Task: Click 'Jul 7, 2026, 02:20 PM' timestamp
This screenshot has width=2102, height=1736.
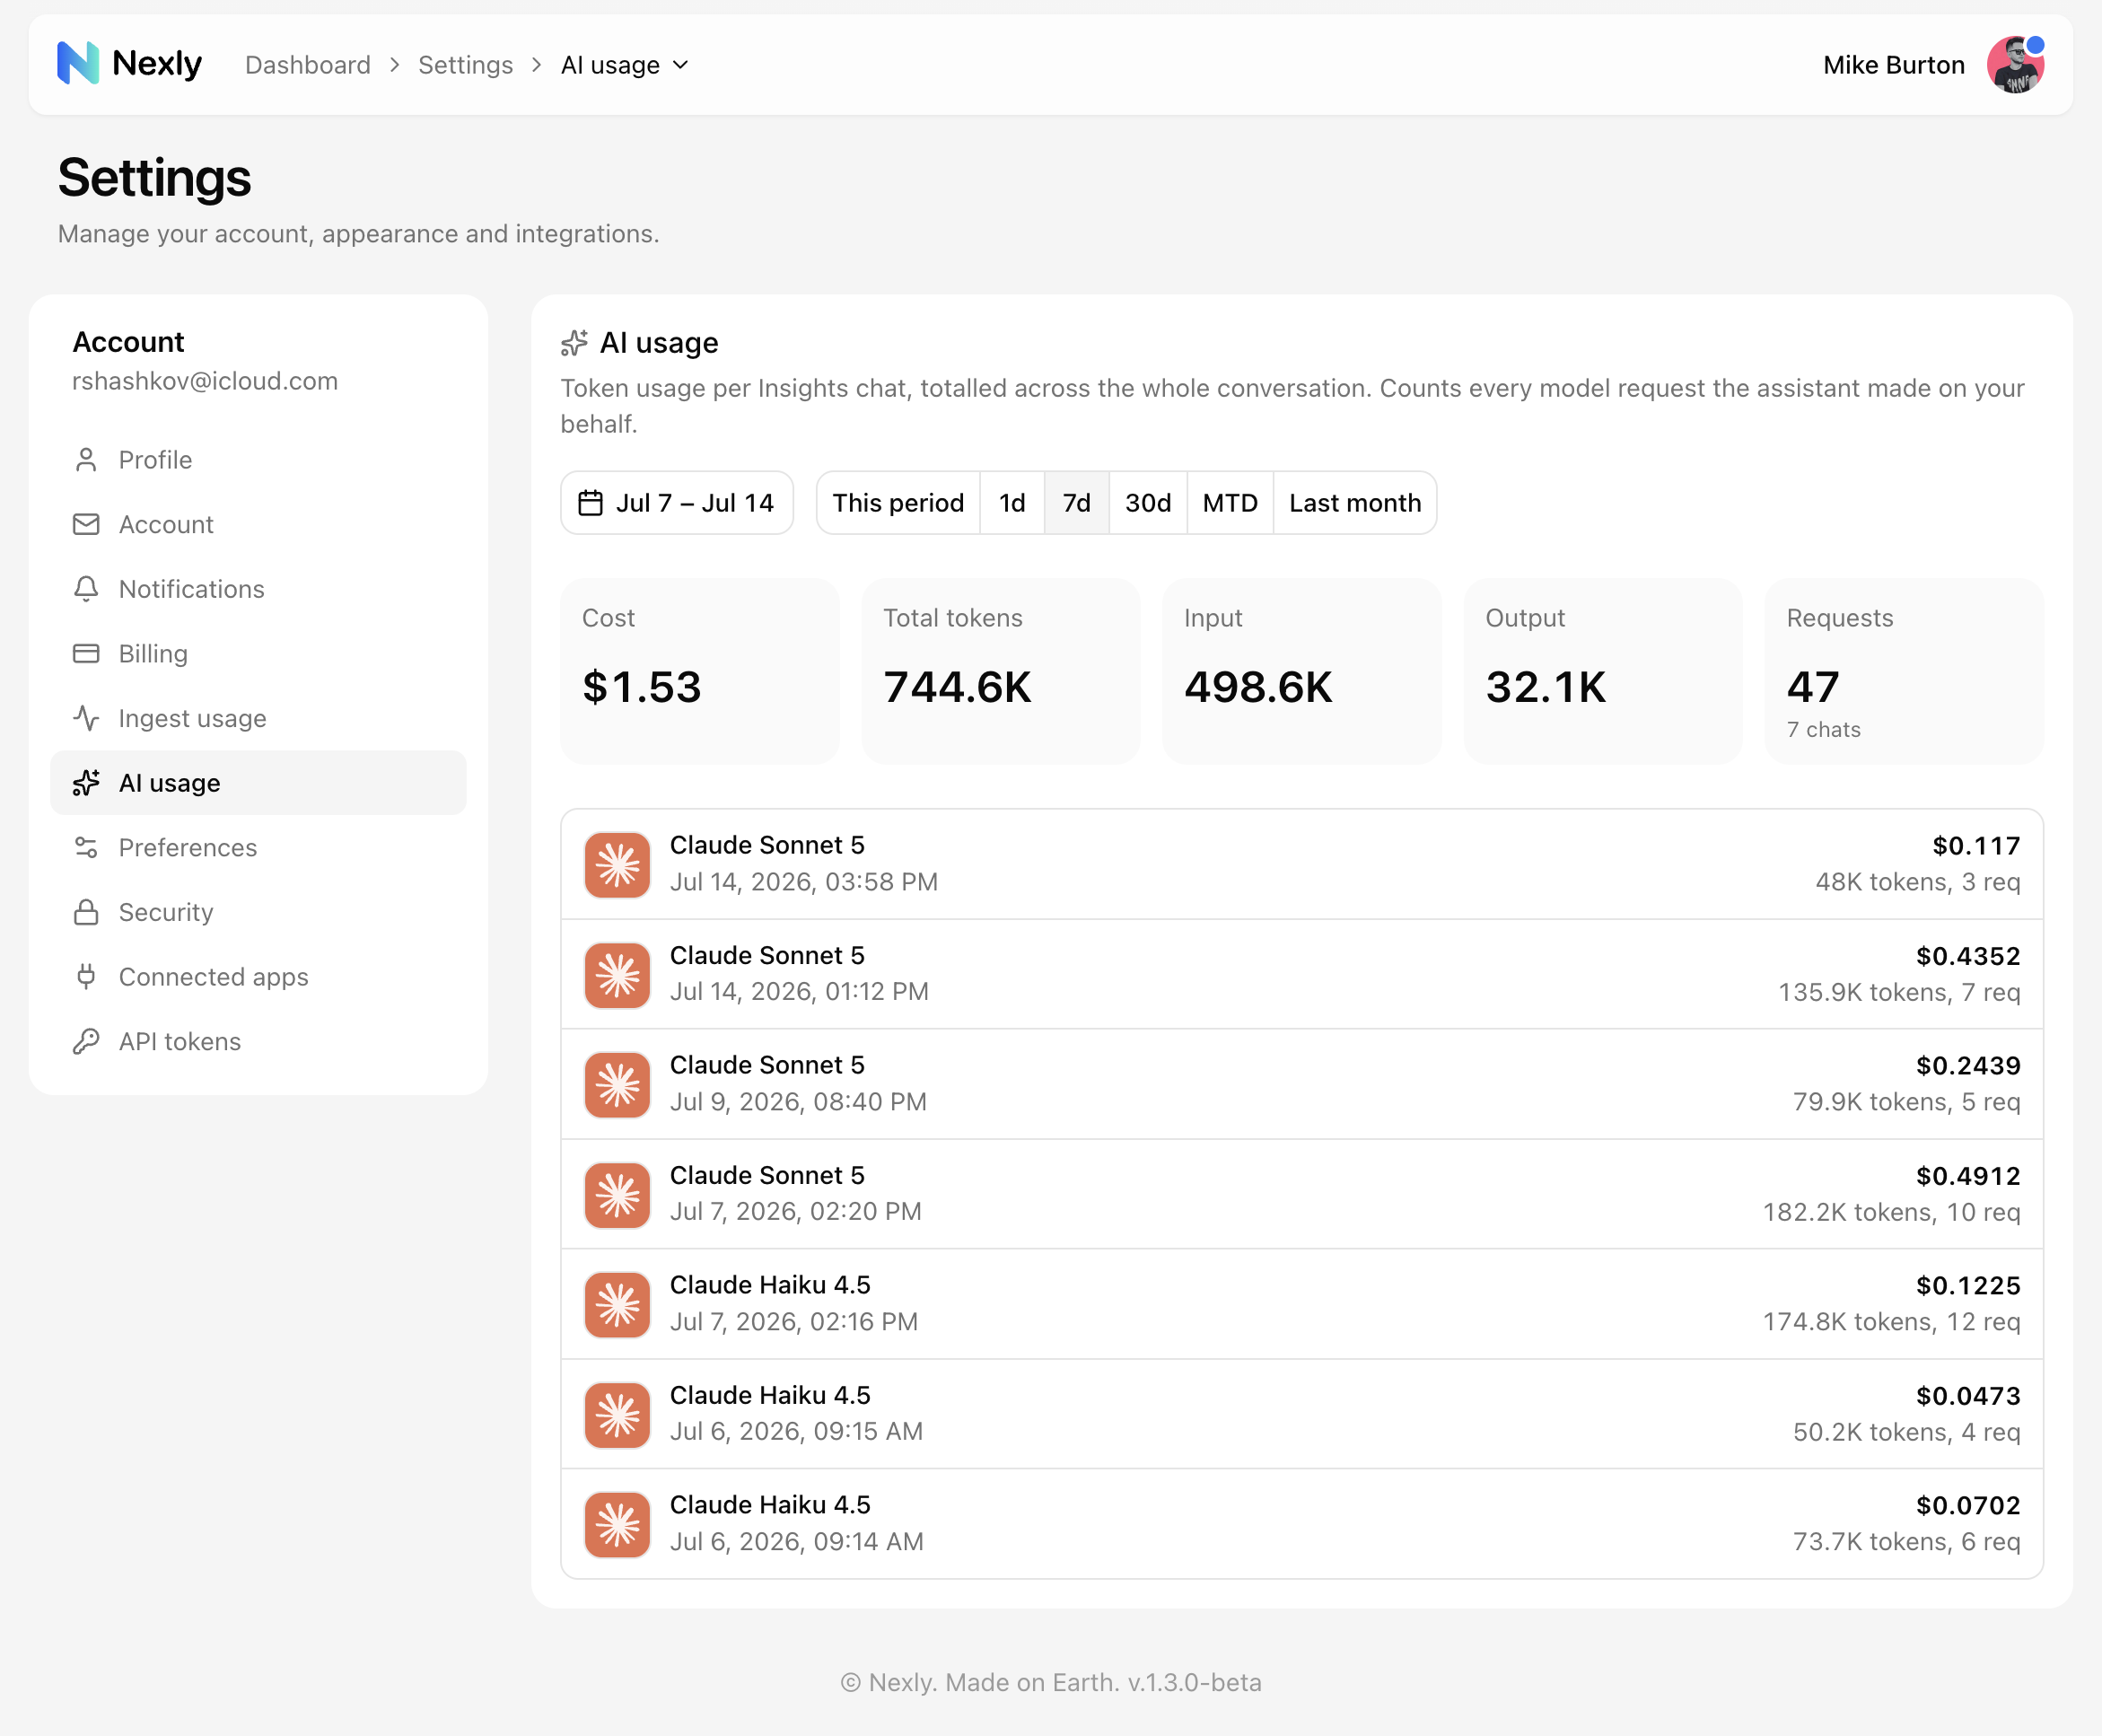Action: [796, 1212]
